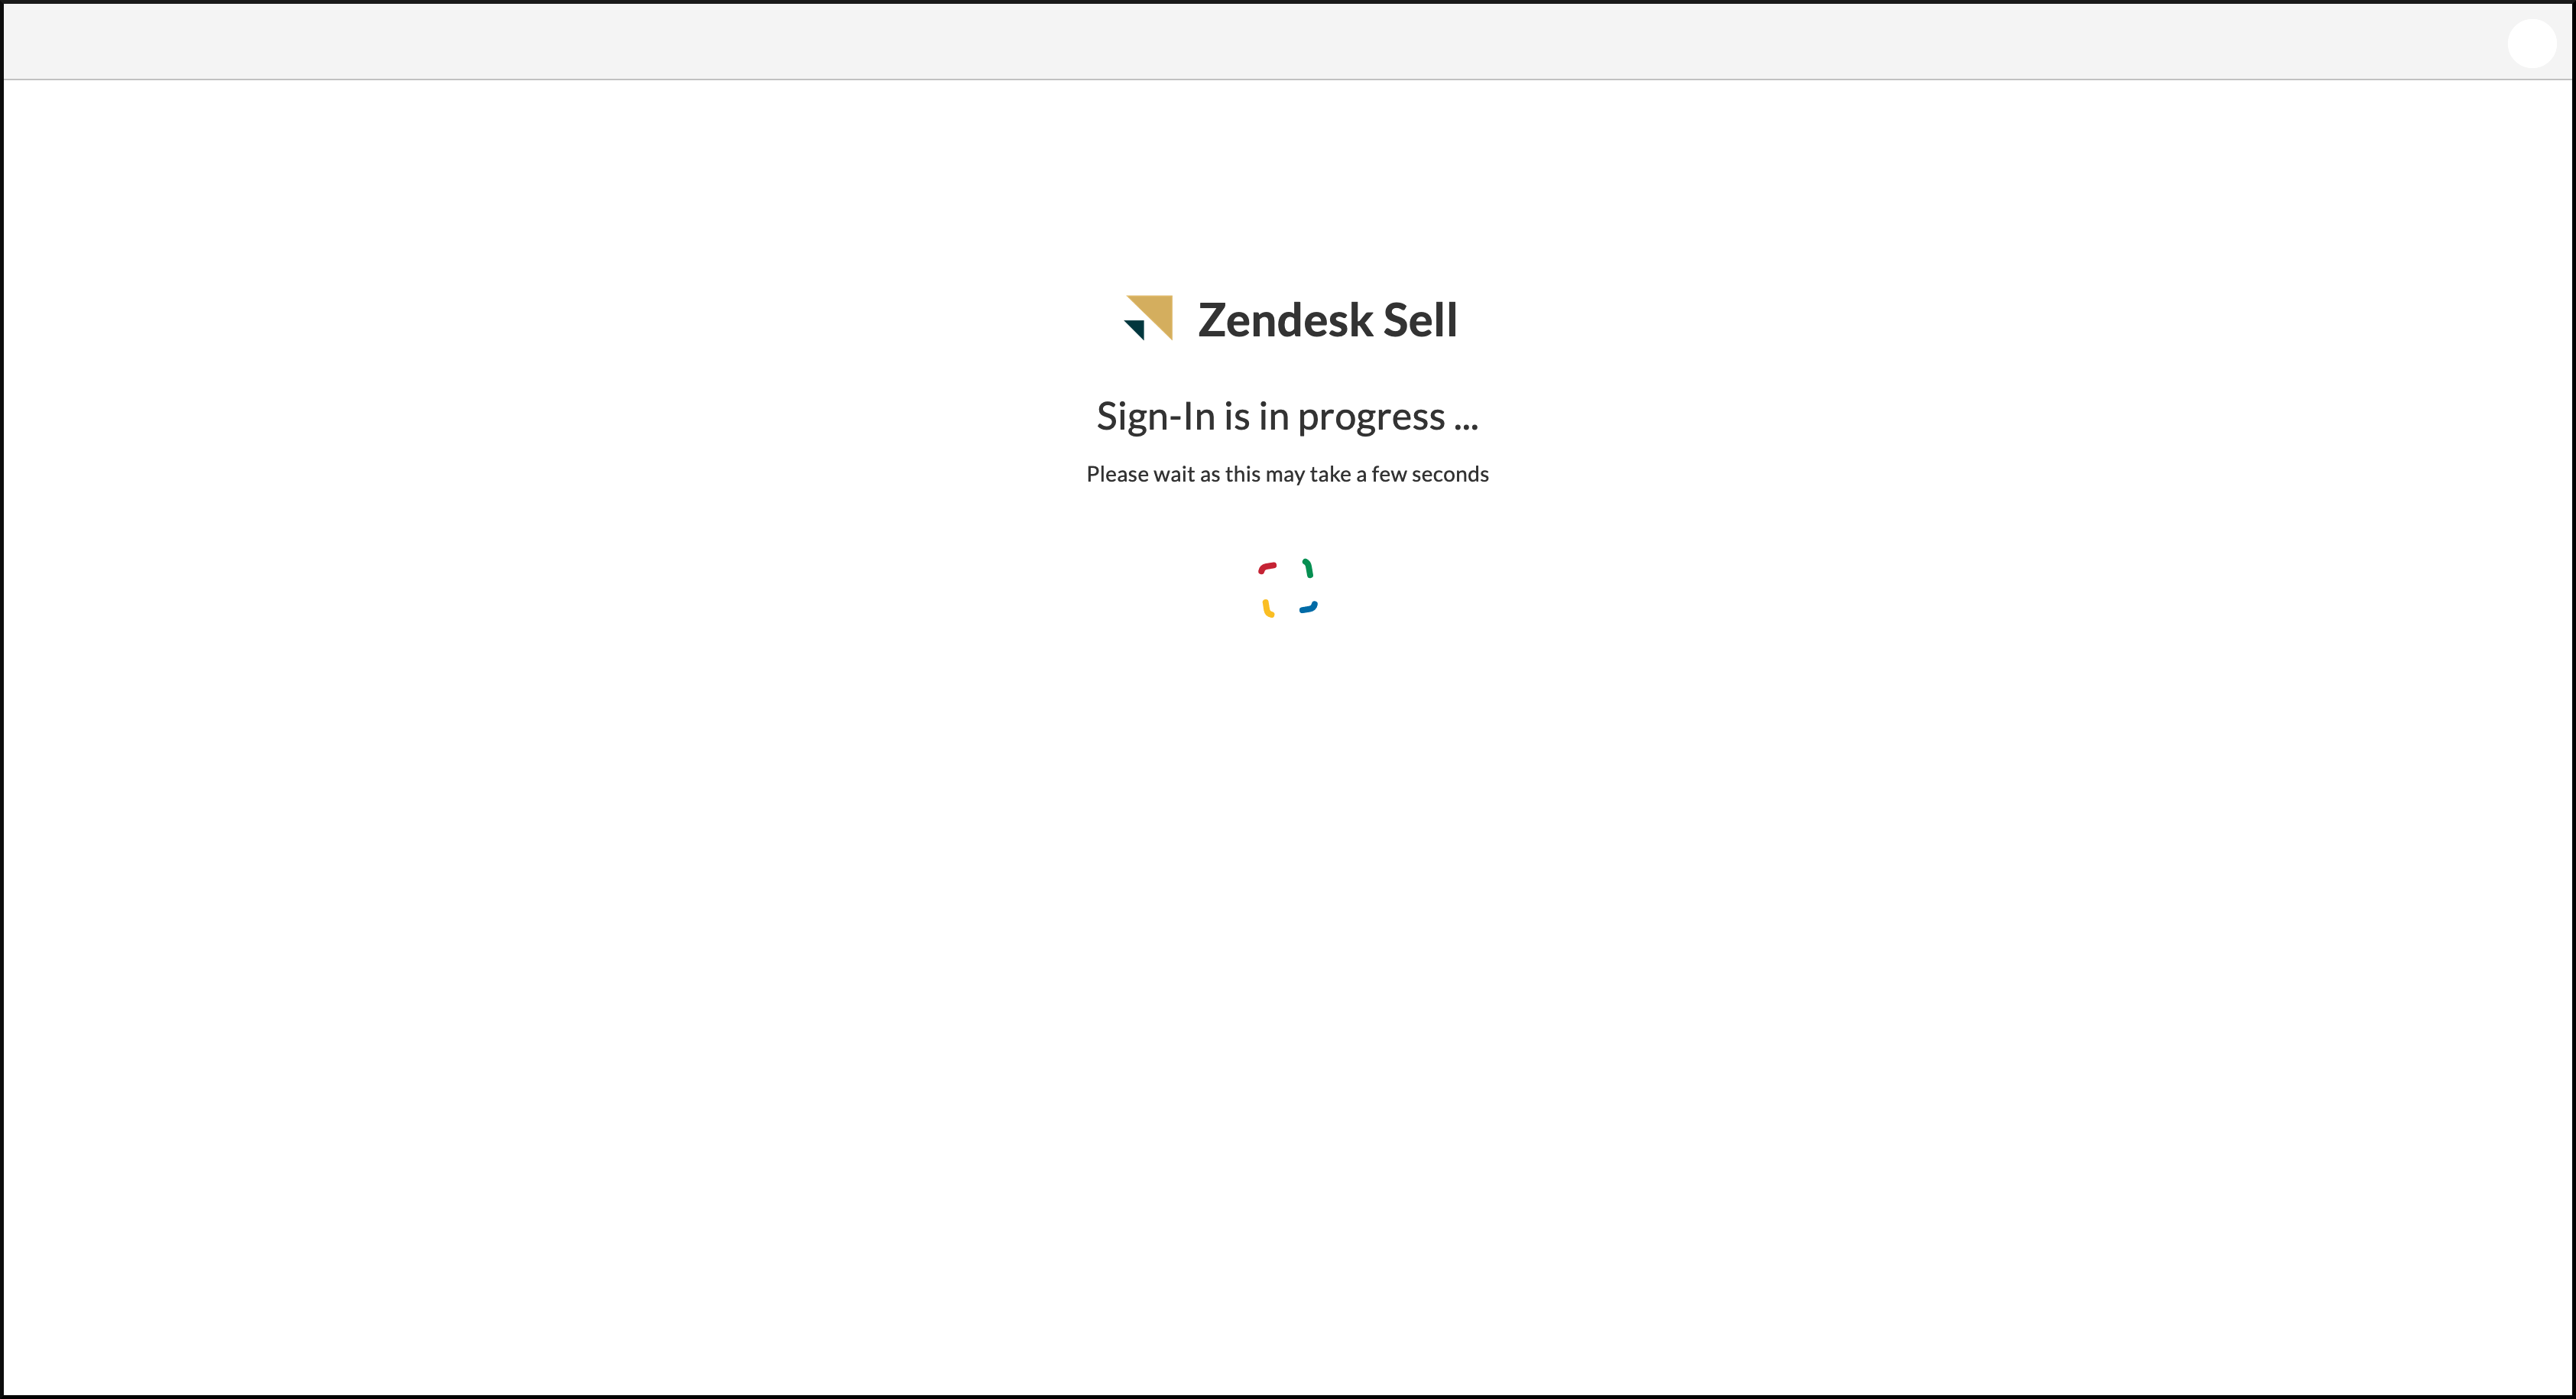Click the center of the multicolor loading spinner
This screenshot has height=1399, width=2576.
point(1288,588)
